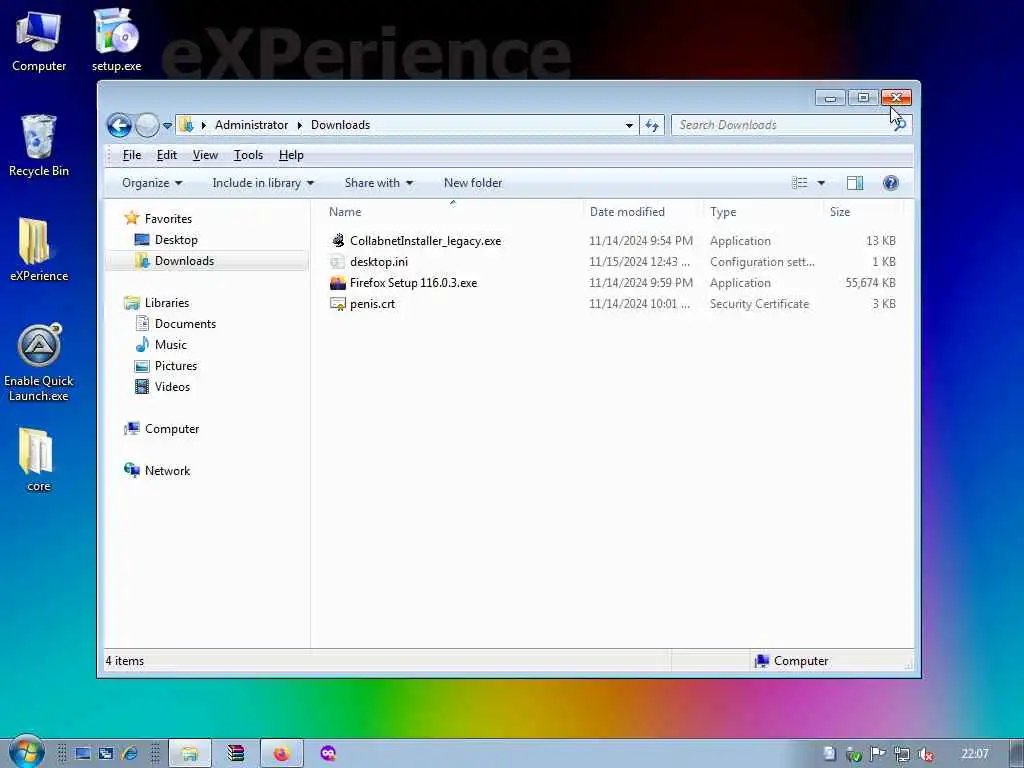Select Computer in navigation pane
Viewport: 1024px width, 768px height.
click(x=172, y=429)
